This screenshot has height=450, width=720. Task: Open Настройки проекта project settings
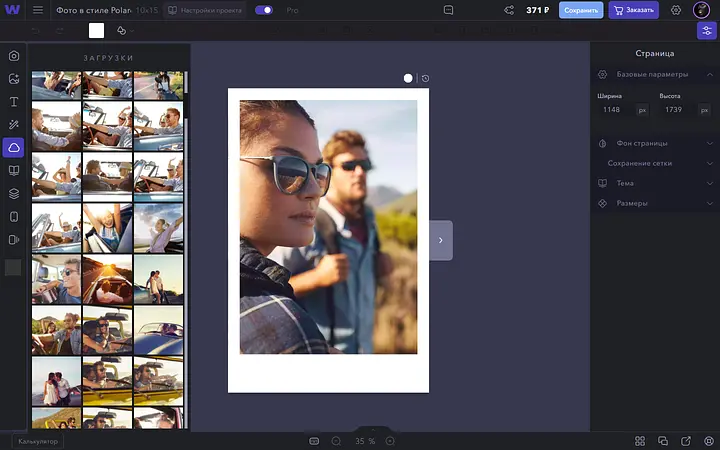click(205, 10)
